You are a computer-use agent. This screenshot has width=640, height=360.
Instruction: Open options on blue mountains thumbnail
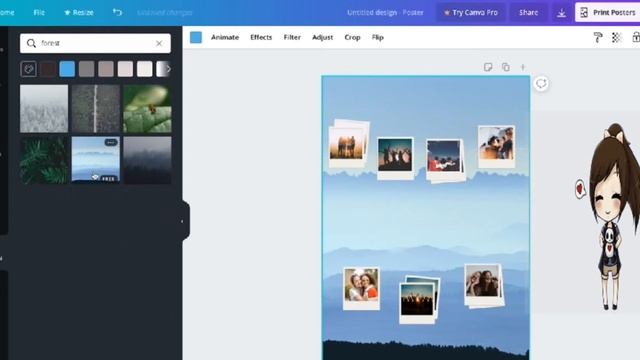111,142
